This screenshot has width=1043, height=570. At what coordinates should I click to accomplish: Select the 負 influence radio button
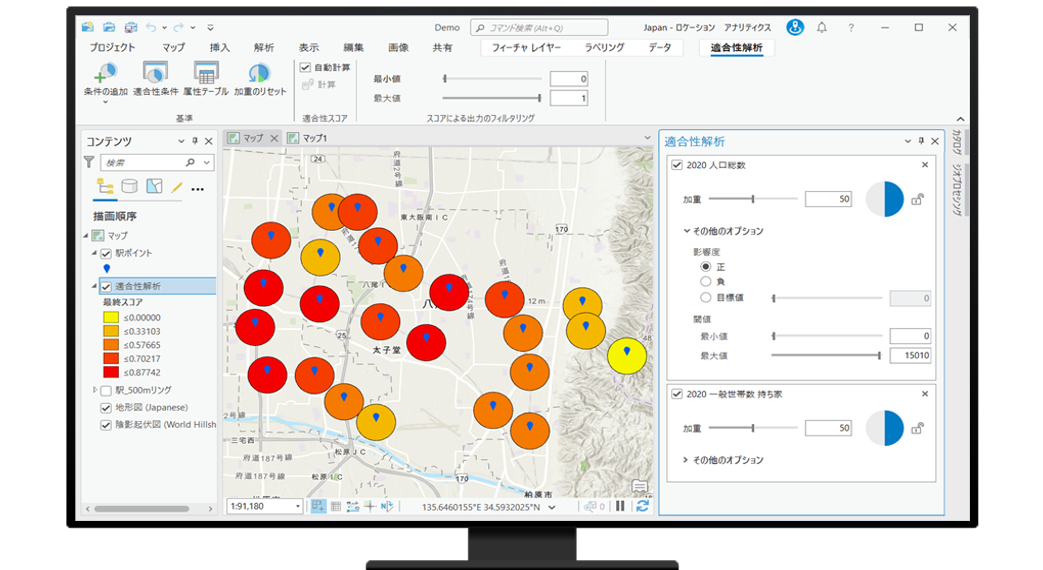click(x=705, y=282)
